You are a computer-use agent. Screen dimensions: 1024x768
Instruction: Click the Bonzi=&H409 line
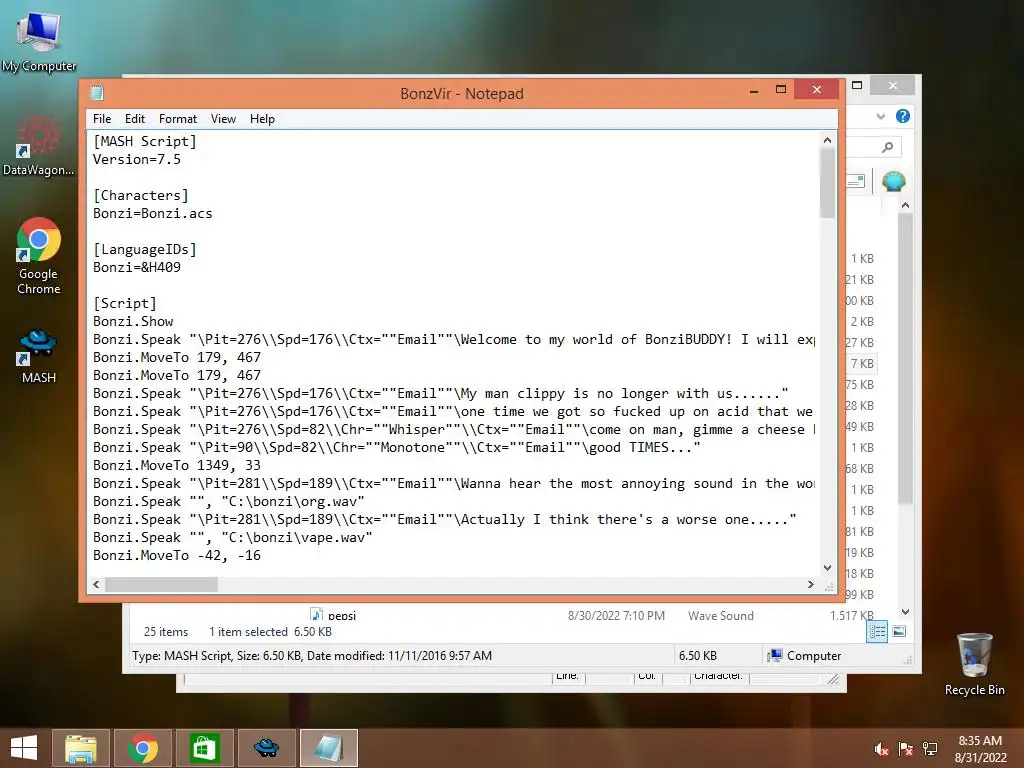pos(136,267)
